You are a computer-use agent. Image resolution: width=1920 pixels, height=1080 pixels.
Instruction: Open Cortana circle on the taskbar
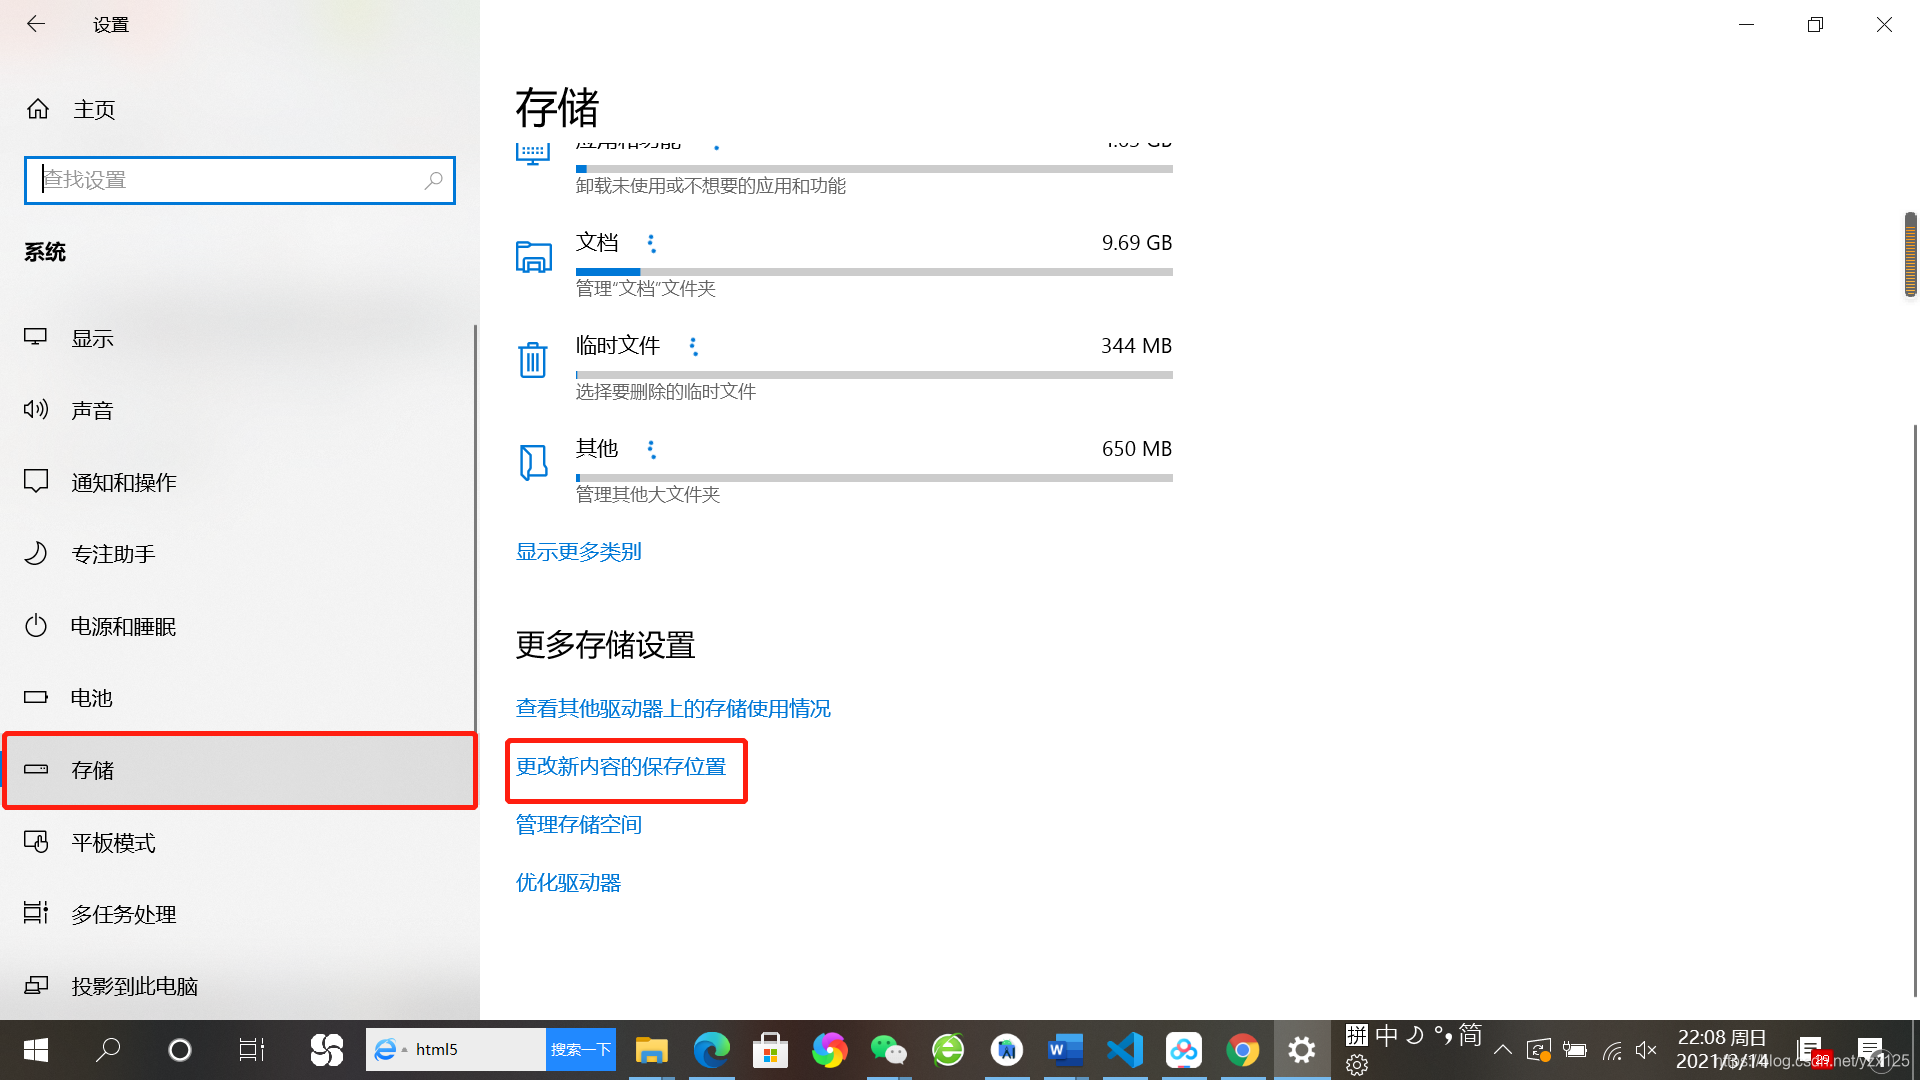(x=180, y=1050)
